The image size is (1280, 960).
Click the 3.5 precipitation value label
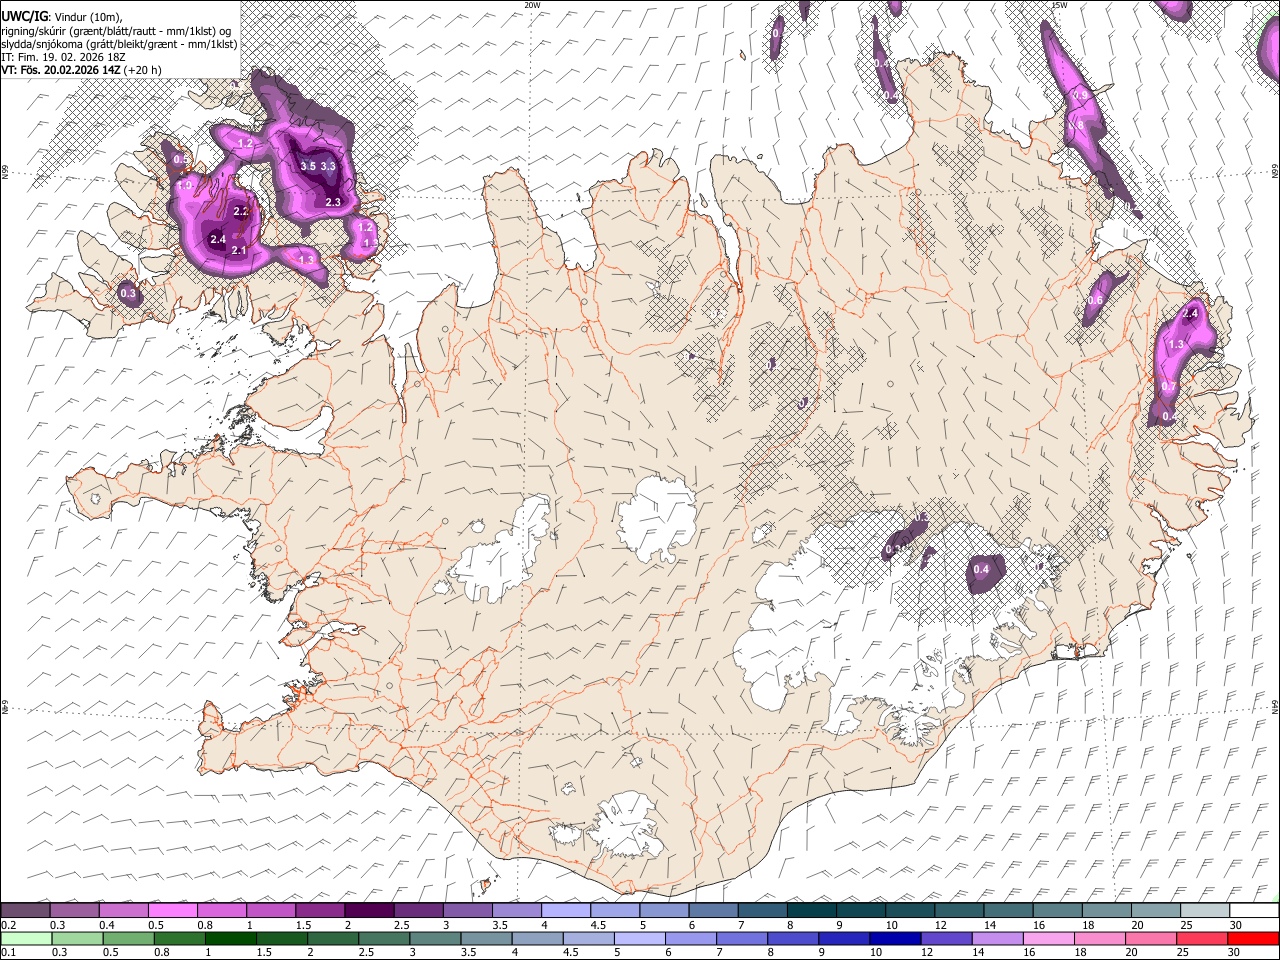click(x=308, y=166)
